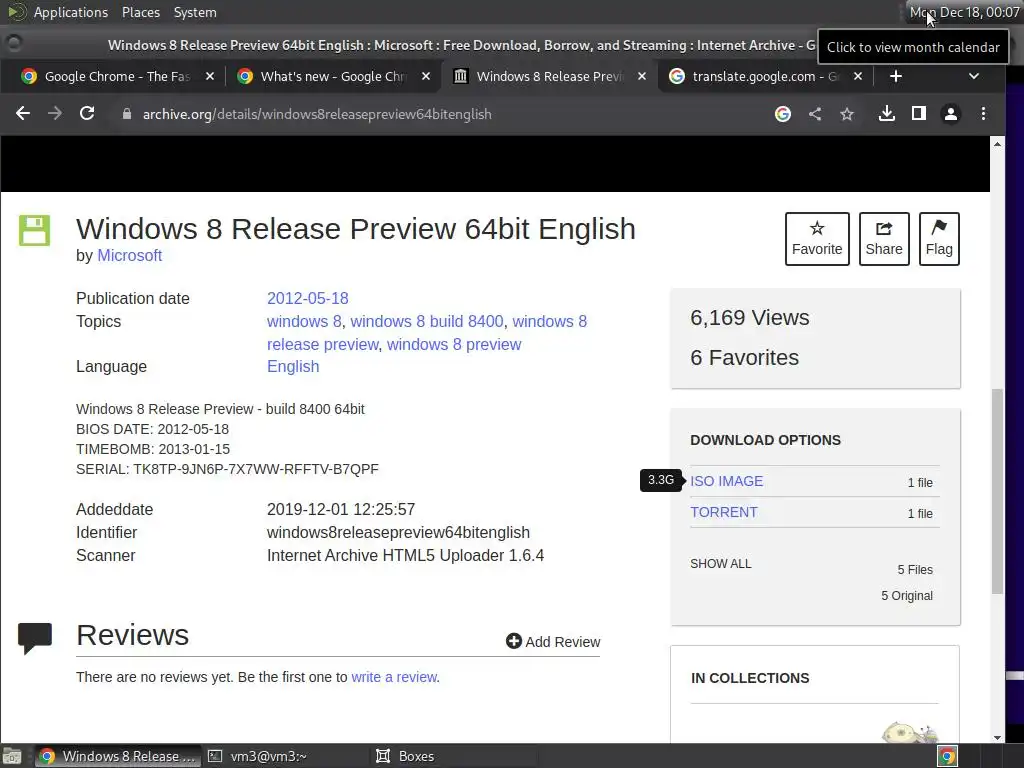Click the browser forward arrow

55,114
